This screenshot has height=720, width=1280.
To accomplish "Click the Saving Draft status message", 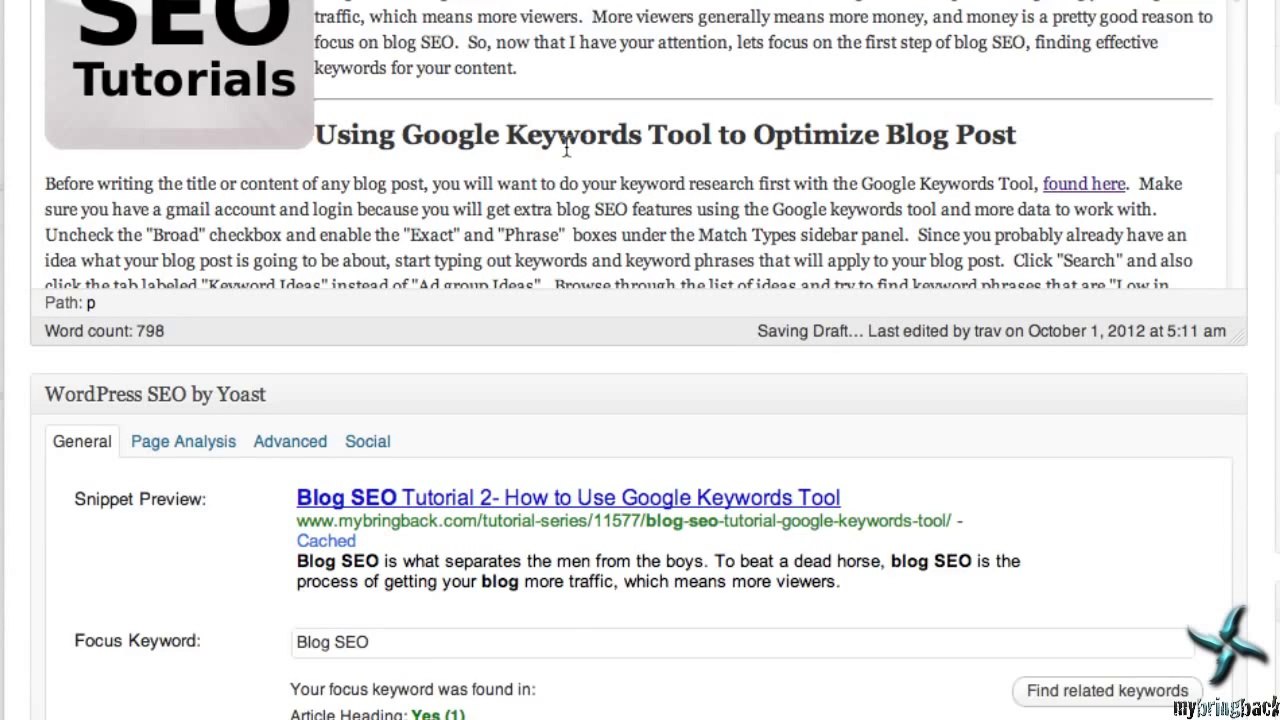I will [x=810, y=331].
